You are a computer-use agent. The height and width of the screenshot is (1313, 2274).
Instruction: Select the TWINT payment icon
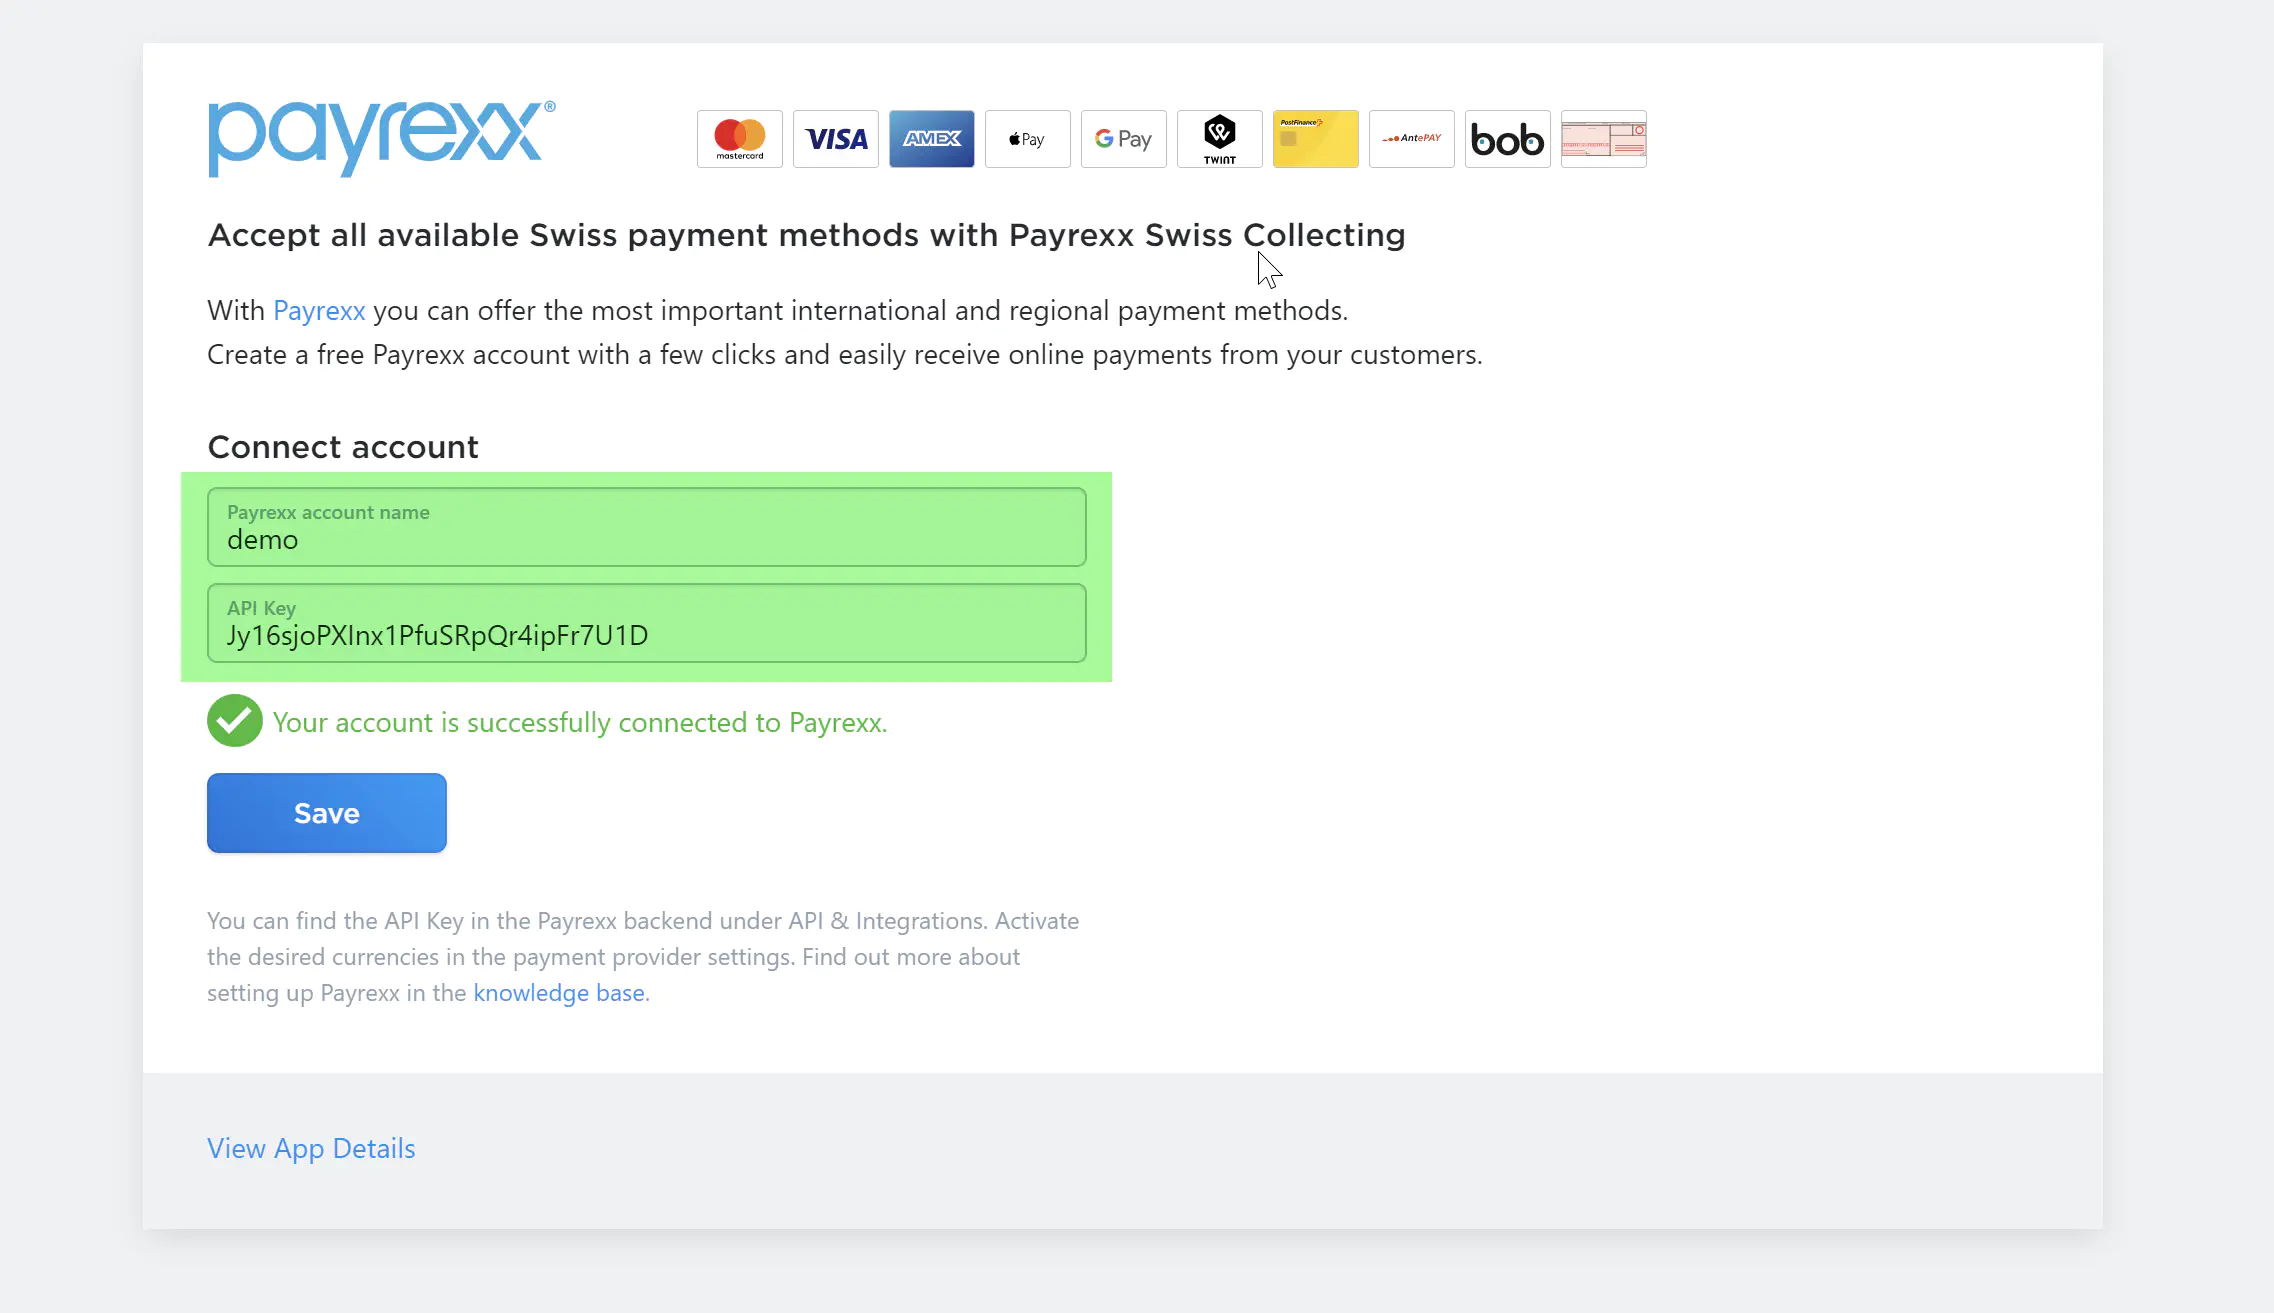1220,139
